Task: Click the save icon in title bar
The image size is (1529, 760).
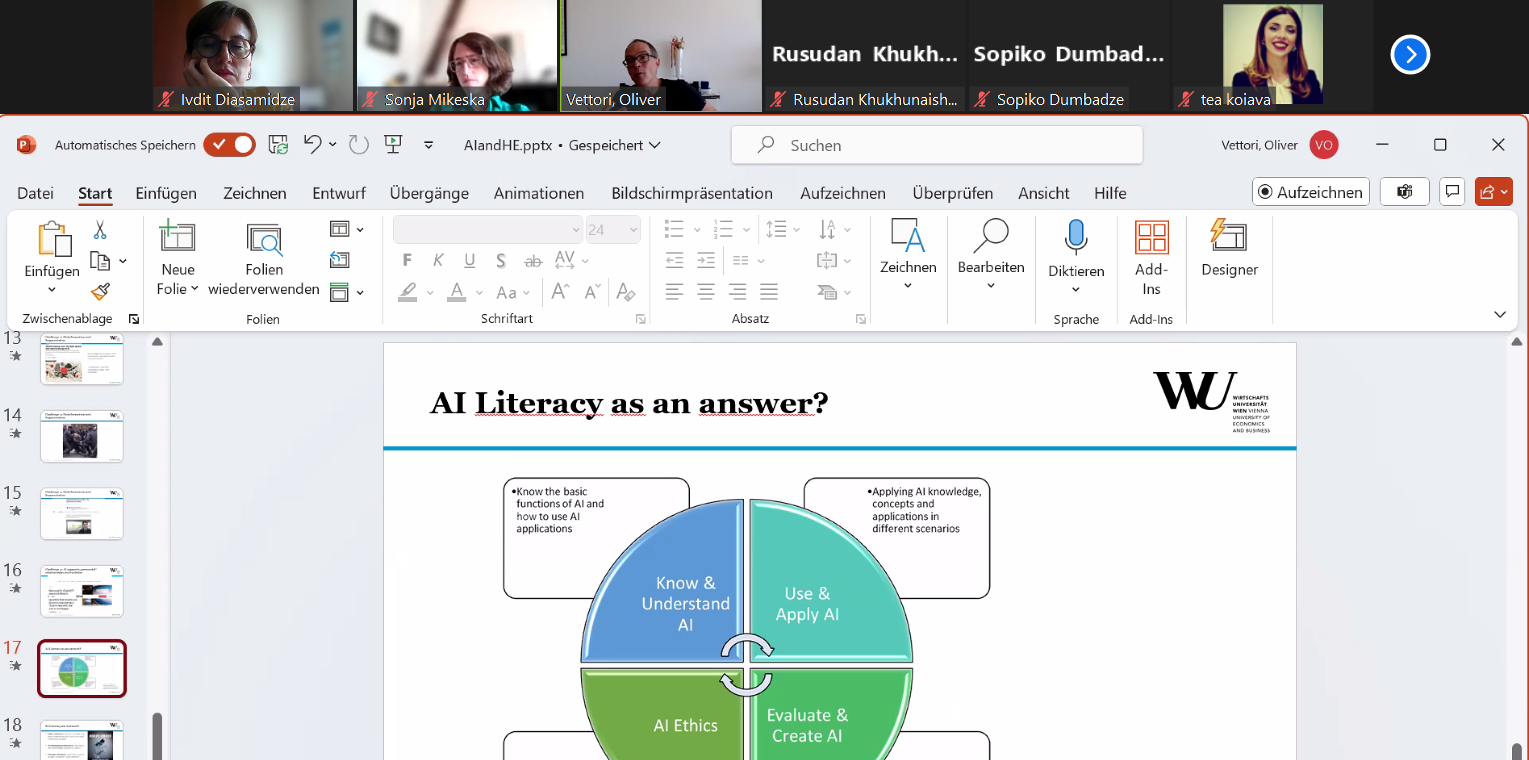Action: 279,145
